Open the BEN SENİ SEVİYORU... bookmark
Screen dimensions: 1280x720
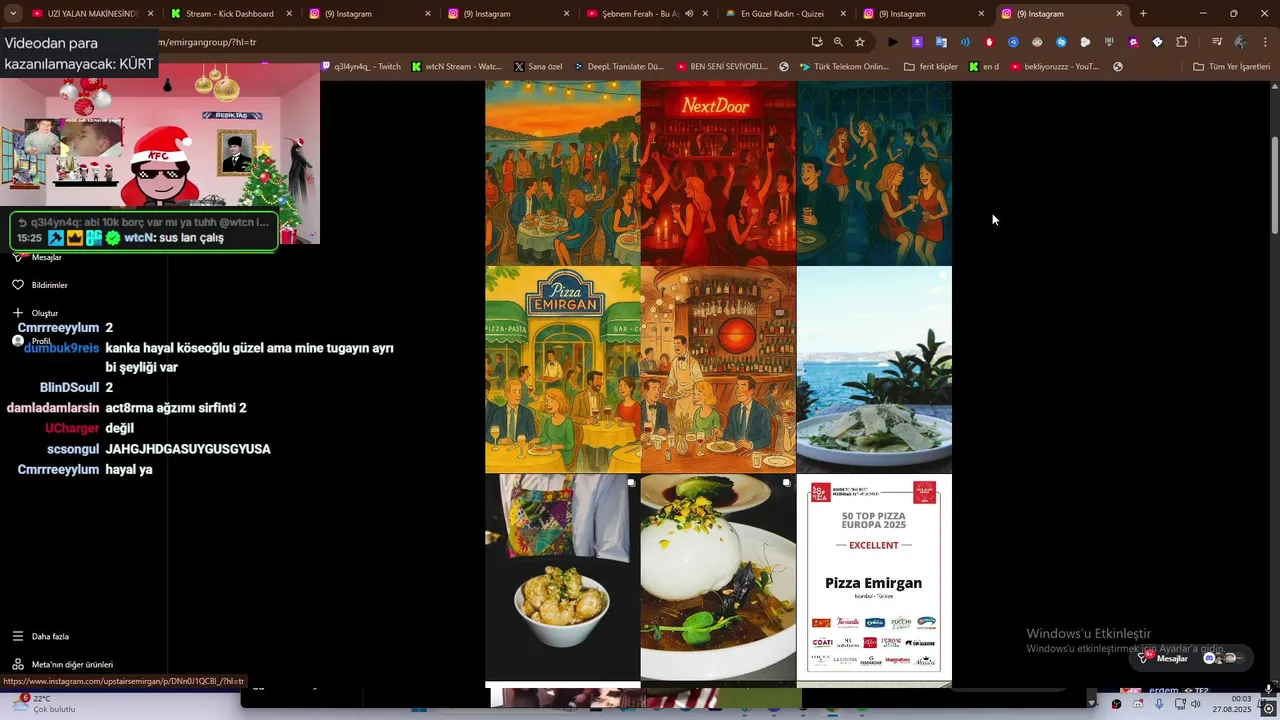coord(722,67)
